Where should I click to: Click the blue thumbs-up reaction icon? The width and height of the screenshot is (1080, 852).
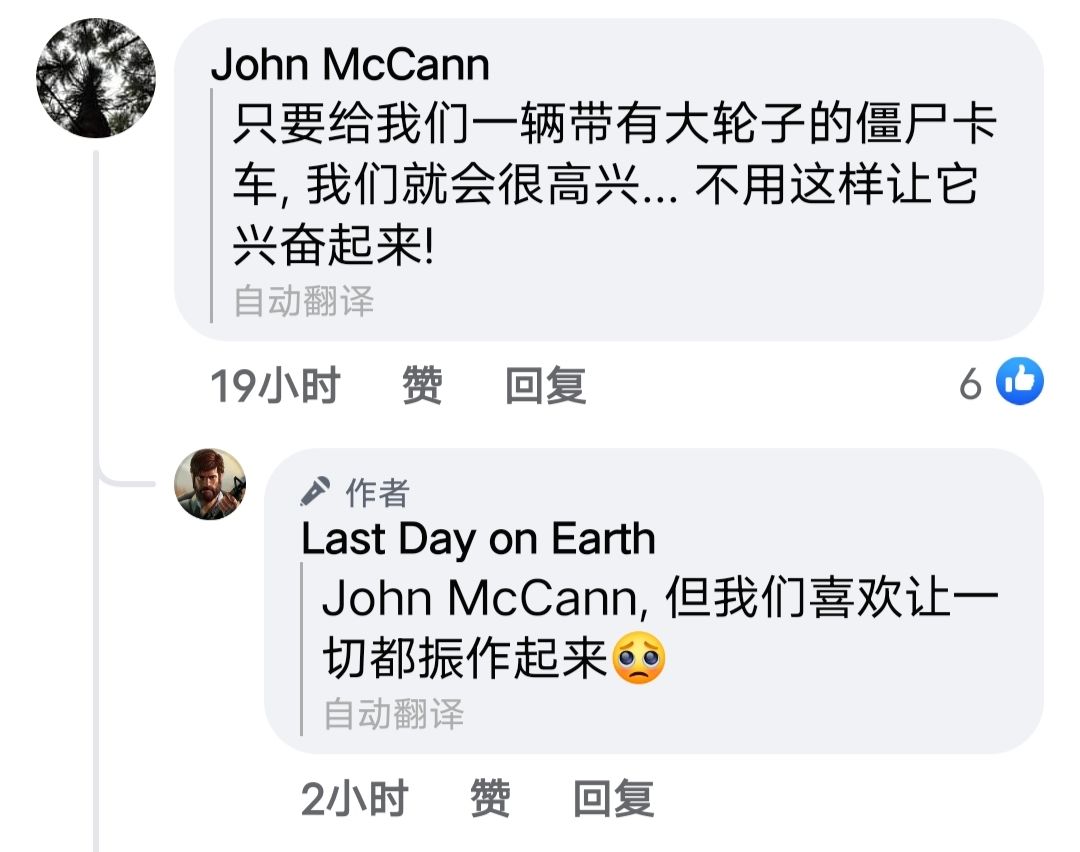click(1020, 382)
